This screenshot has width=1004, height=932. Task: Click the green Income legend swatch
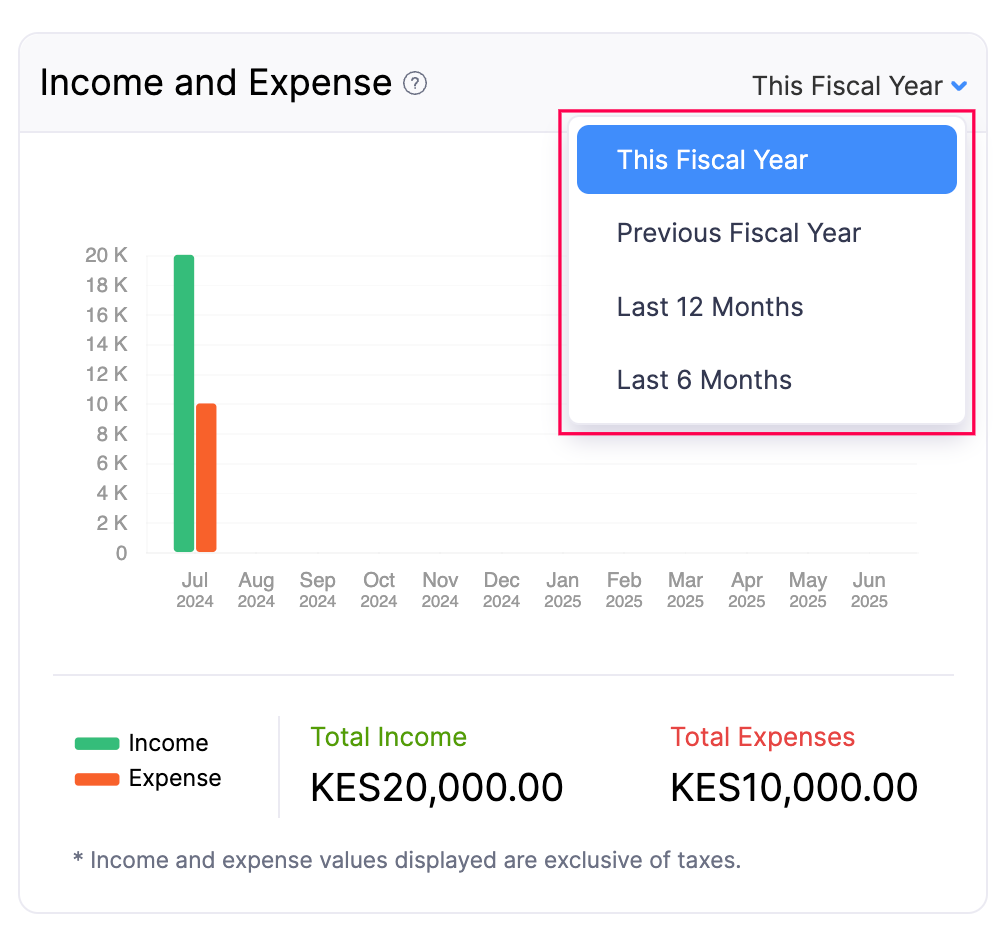pyautogui.click(x=97, y=743)
